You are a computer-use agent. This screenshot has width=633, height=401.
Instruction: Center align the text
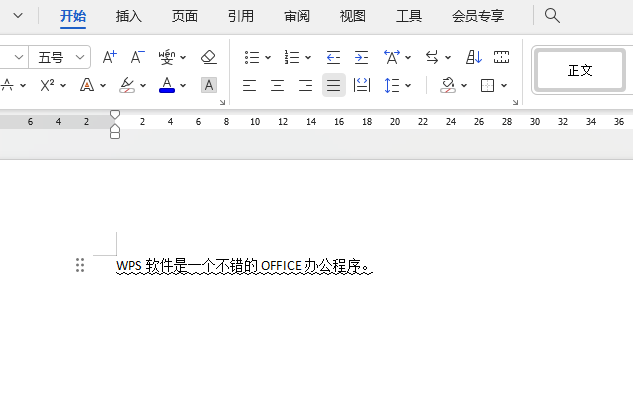277,85
